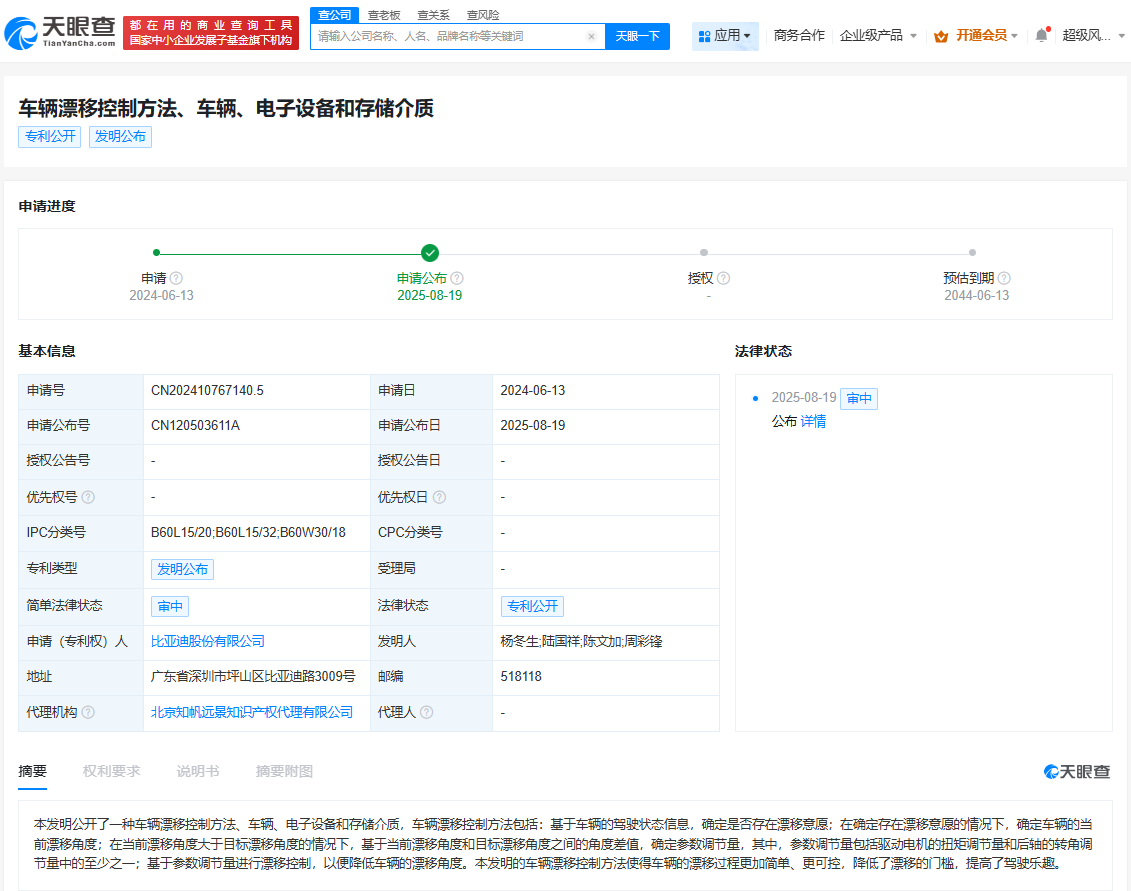This screenshot has height=891, width=1131.
Task: Select the 查风险 search tab
Action: pyautogui.click(x=483, y=15)
